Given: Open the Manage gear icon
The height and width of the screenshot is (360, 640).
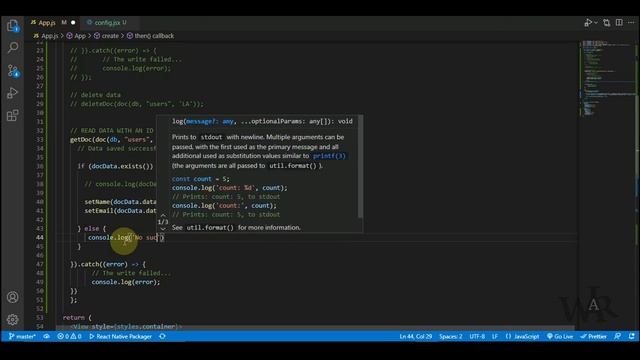Looking at the screenshot, I should pos(13,320).
